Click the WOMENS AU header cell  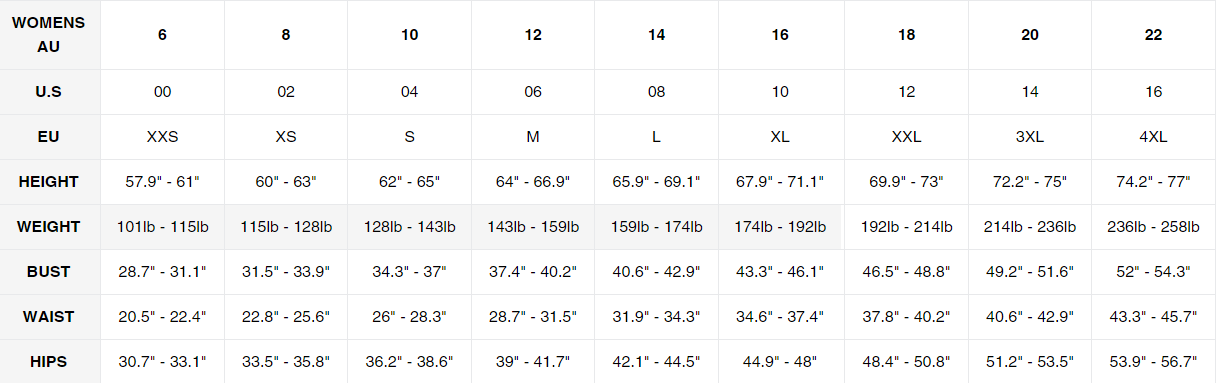49,34
